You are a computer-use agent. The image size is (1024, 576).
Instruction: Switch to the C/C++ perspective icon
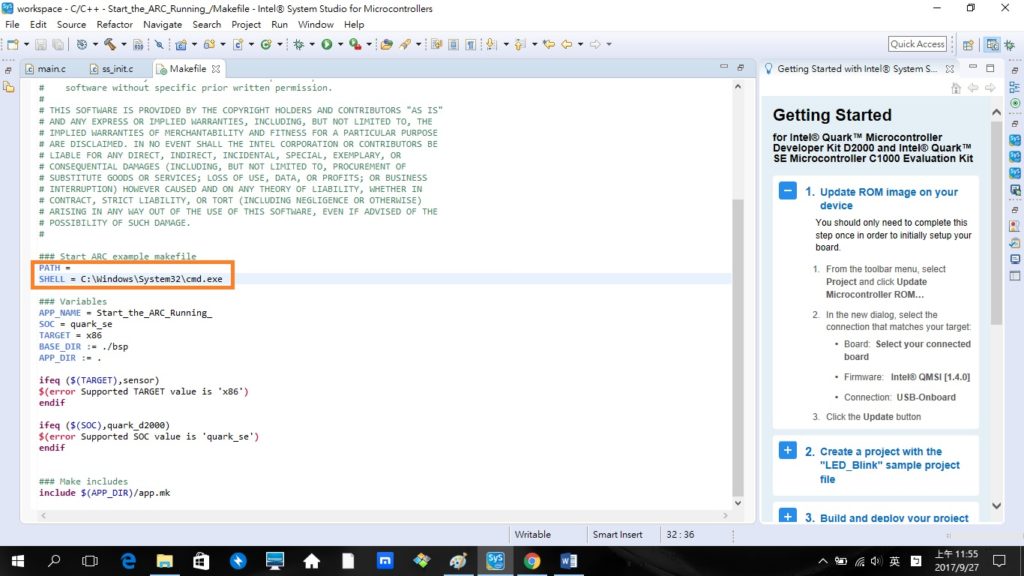coord(992,44)
